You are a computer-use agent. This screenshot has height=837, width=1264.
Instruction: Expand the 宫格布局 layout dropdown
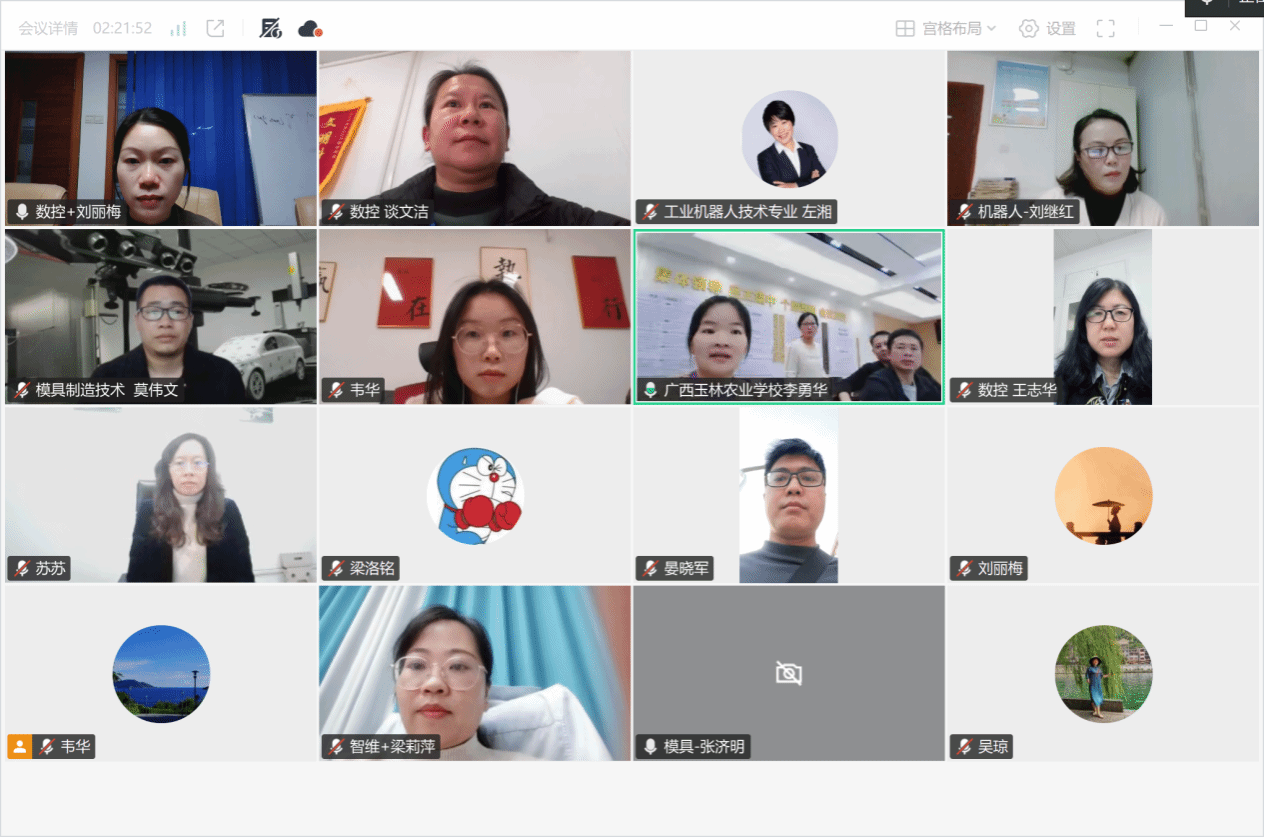[946, 29]
